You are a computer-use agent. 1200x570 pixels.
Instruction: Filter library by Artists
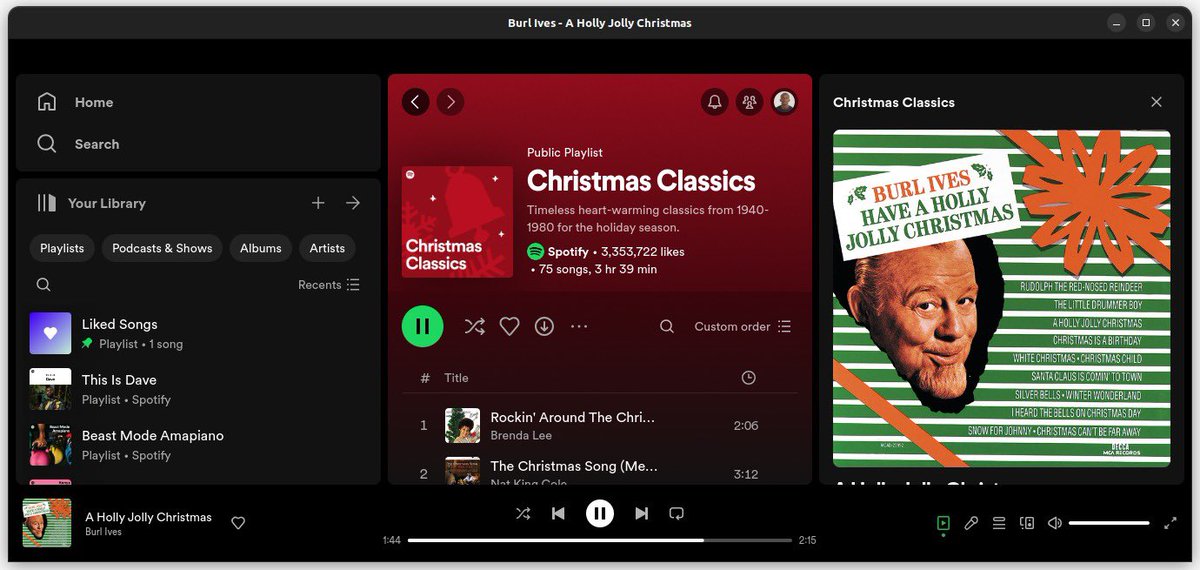pyautogui.click(x=327, y=248)
